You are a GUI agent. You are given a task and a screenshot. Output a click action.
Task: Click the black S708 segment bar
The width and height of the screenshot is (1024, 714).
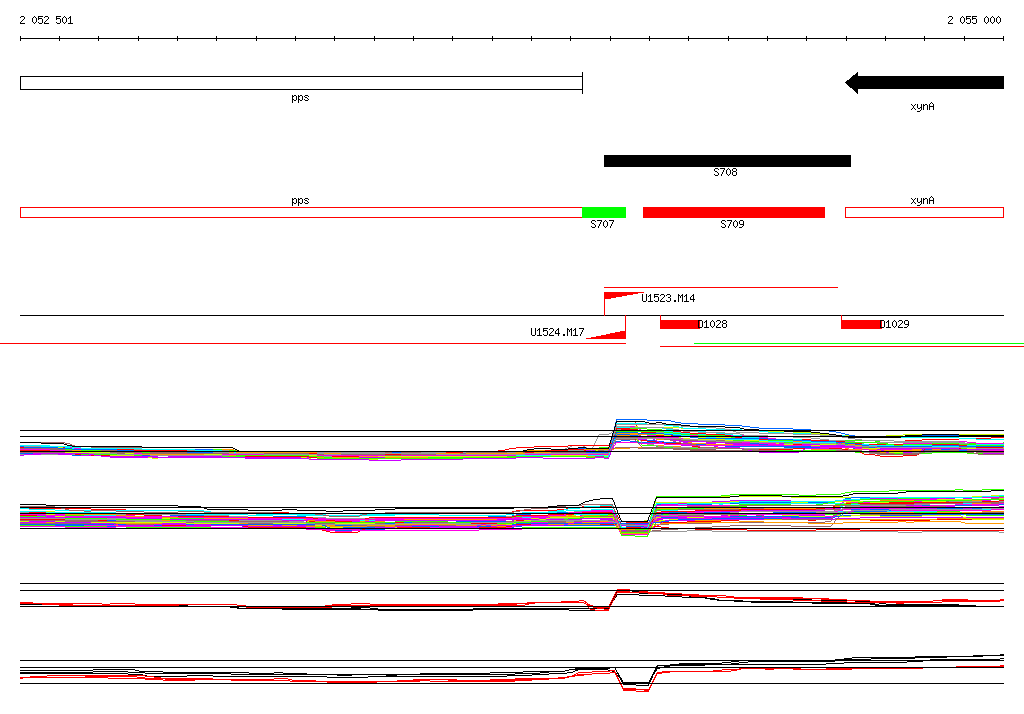pyautogui.click(x=727, y=161)
